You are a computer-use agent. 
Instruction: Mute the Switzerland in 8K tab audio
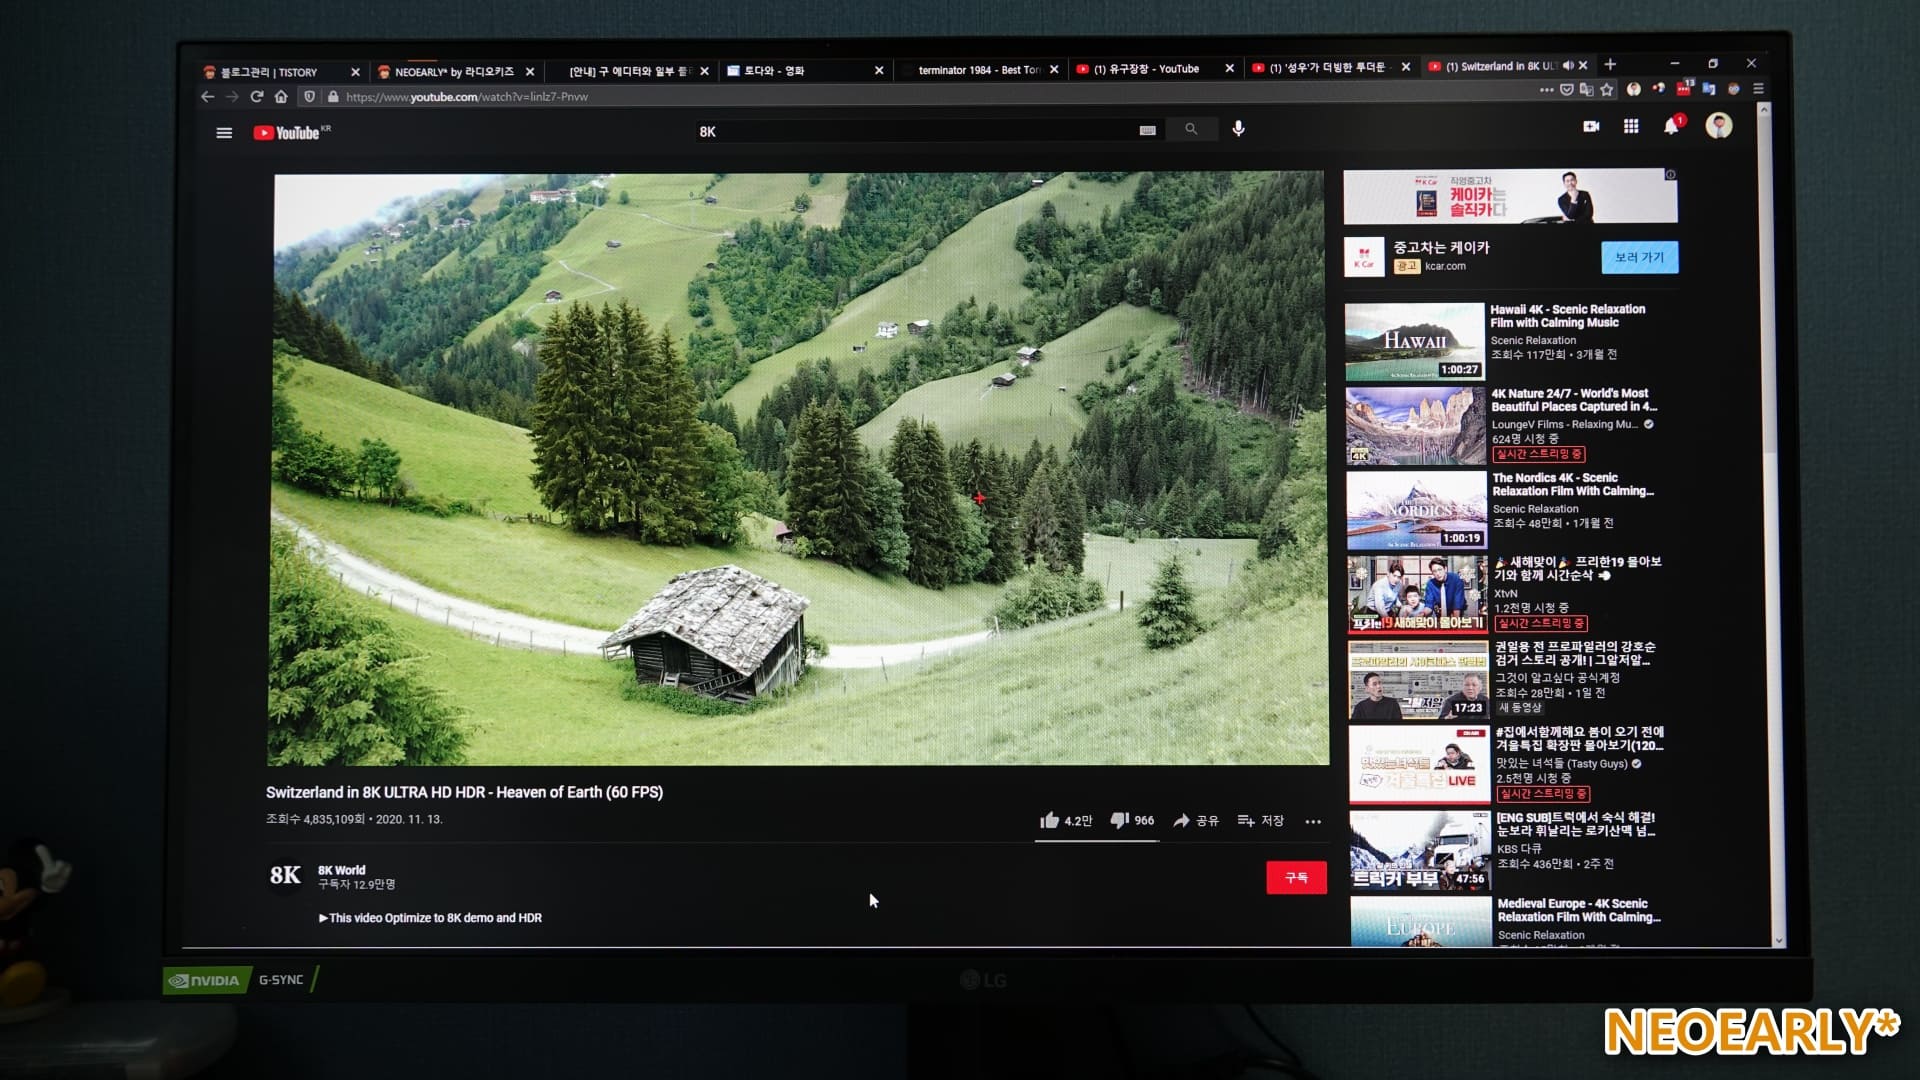pos(1567,66)
